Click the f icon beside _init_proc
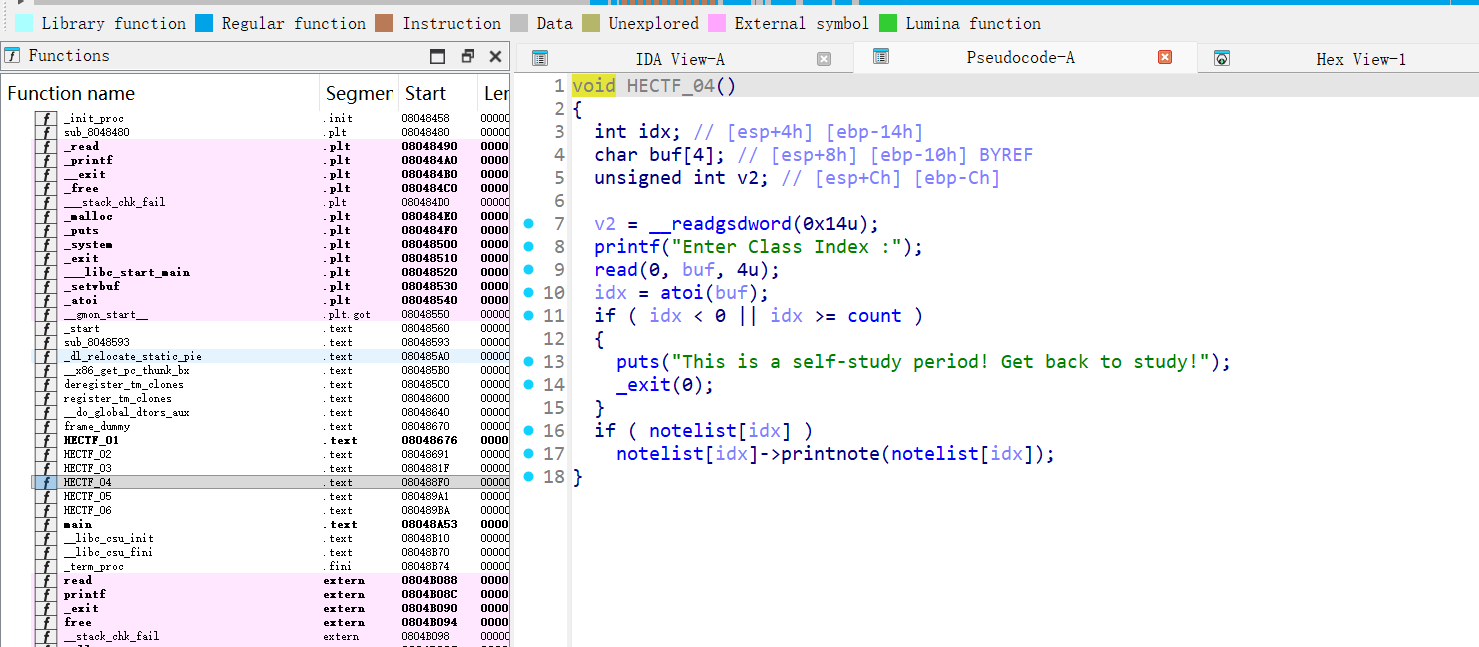1479x647 pixels. [x=45, y=117]
